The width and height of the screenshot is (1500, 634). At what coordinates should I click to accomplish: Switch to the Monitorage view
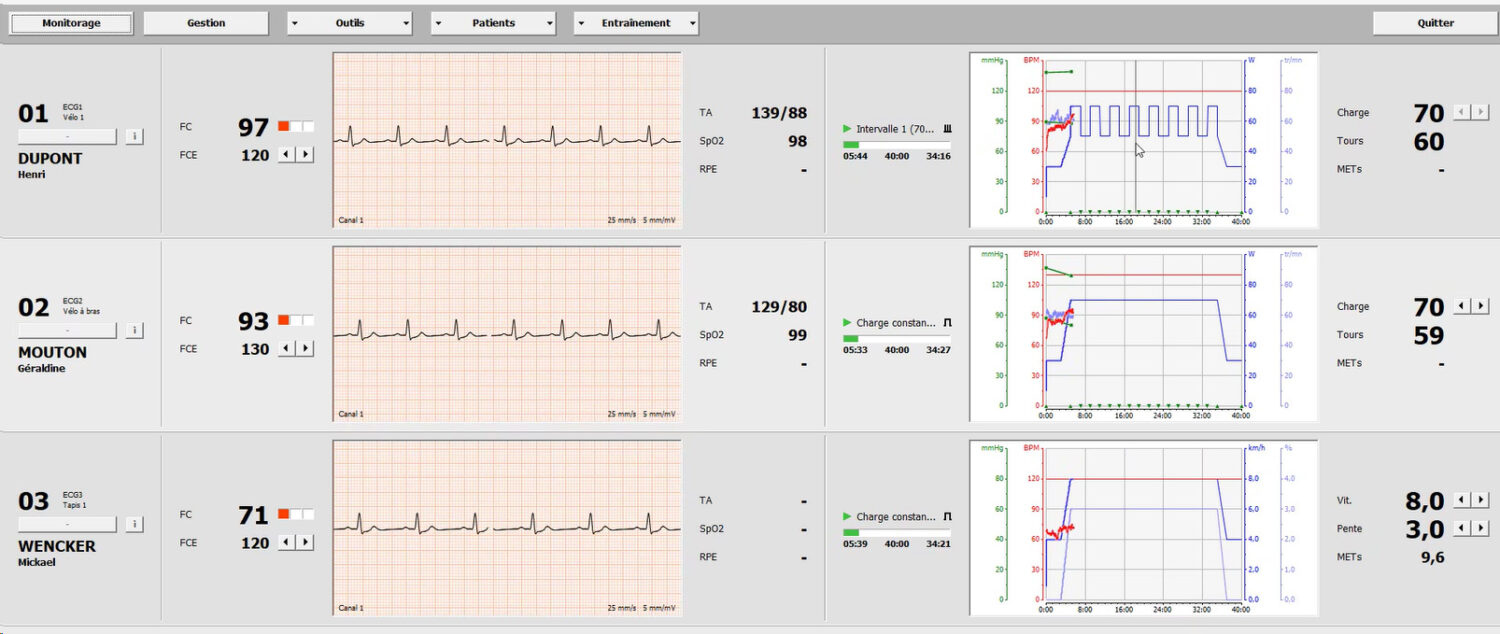point(71,23)
